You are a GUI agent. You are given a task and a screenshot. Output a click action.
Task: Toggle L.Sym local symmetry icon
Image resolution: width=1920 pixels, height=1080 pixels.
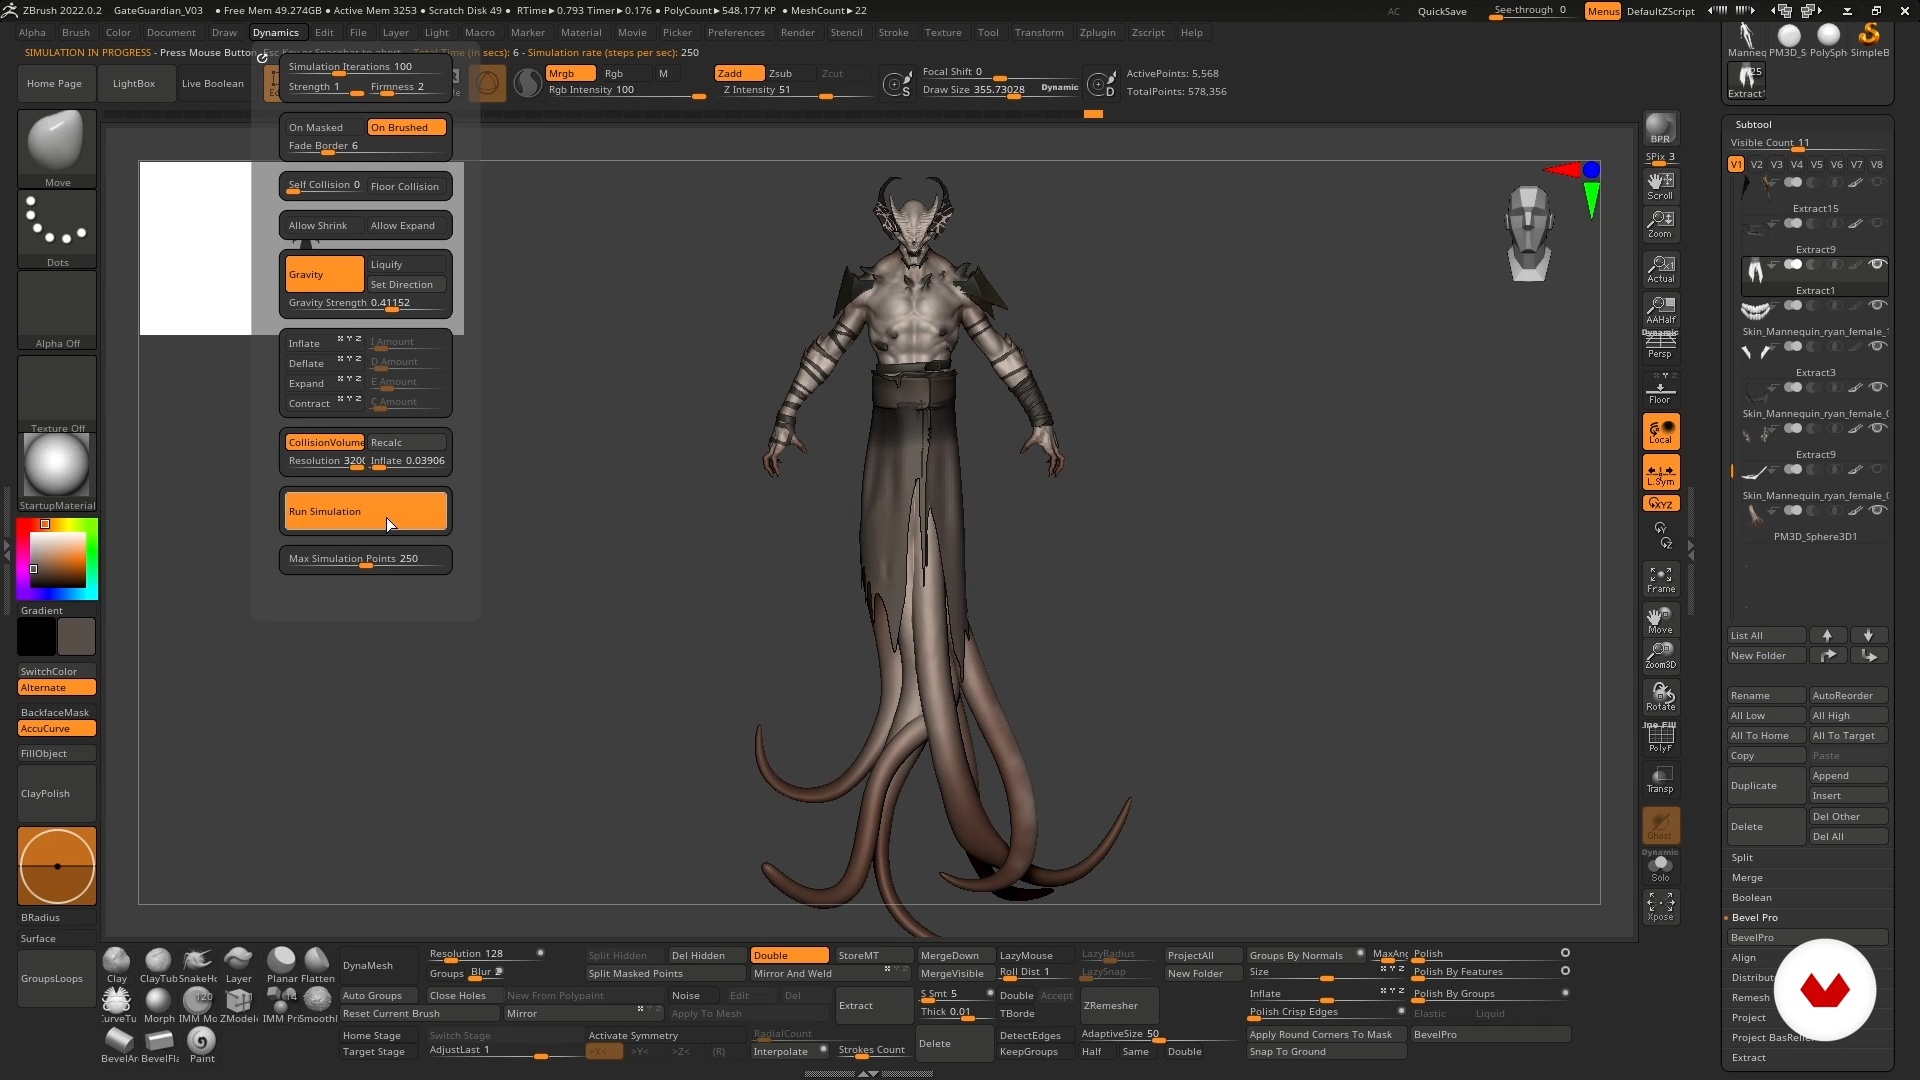(x=1660, y=472)
